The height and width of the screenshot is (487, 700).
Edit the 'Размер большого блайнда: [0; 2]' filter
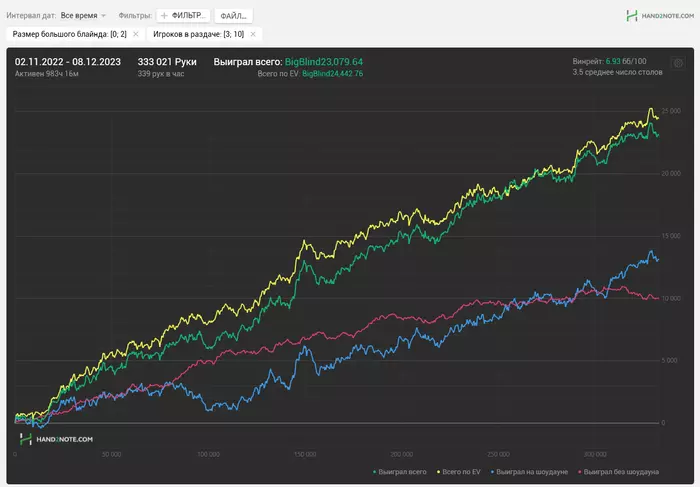[x=68, y=34]
